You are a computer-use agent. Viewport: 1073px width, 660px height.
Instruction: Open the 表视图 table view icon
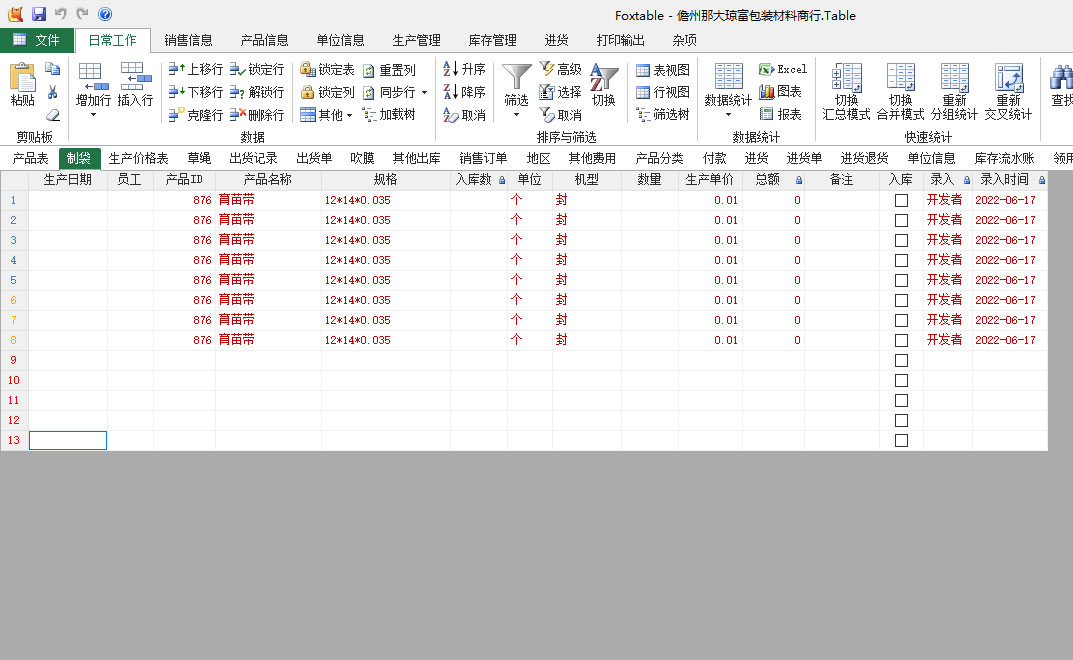(x=643, y=70)
